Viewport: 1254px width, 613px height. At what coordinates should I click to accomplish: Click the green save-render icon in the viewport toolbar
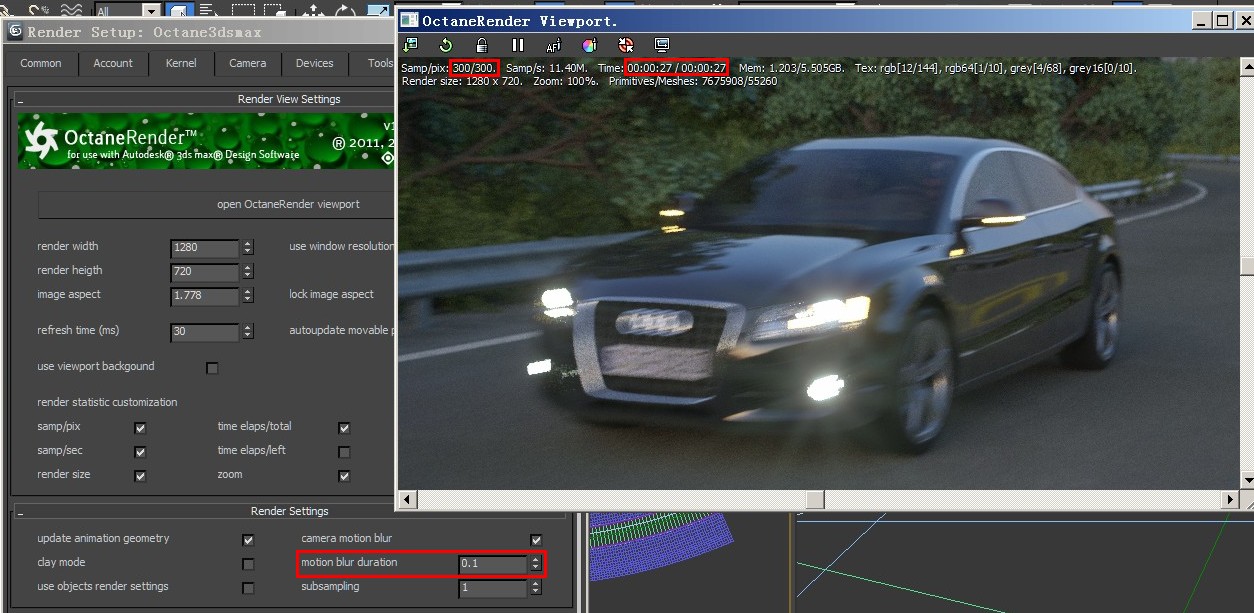click(410, 45)
